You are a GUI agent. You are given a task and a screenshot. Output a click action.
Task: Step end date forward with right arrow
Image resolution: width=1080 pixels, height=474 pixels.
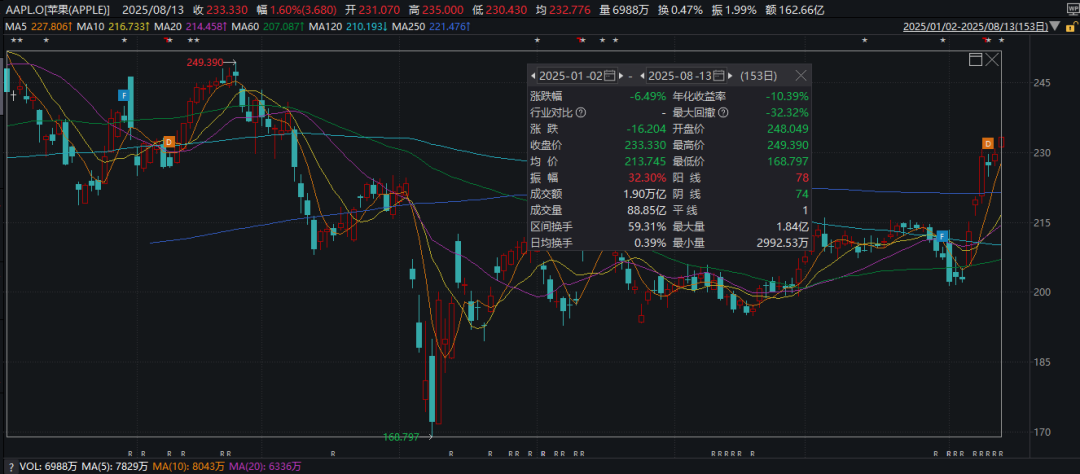[731, 76]
